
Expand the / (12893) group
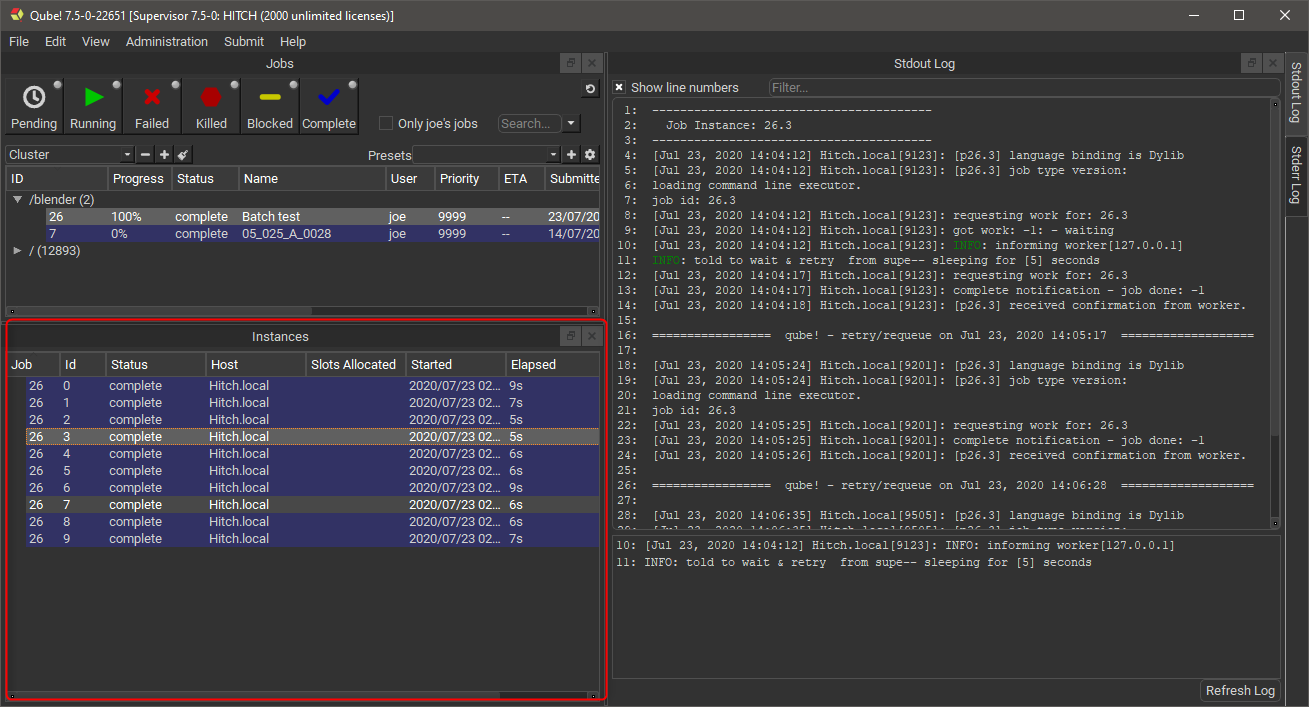[17, 251]
